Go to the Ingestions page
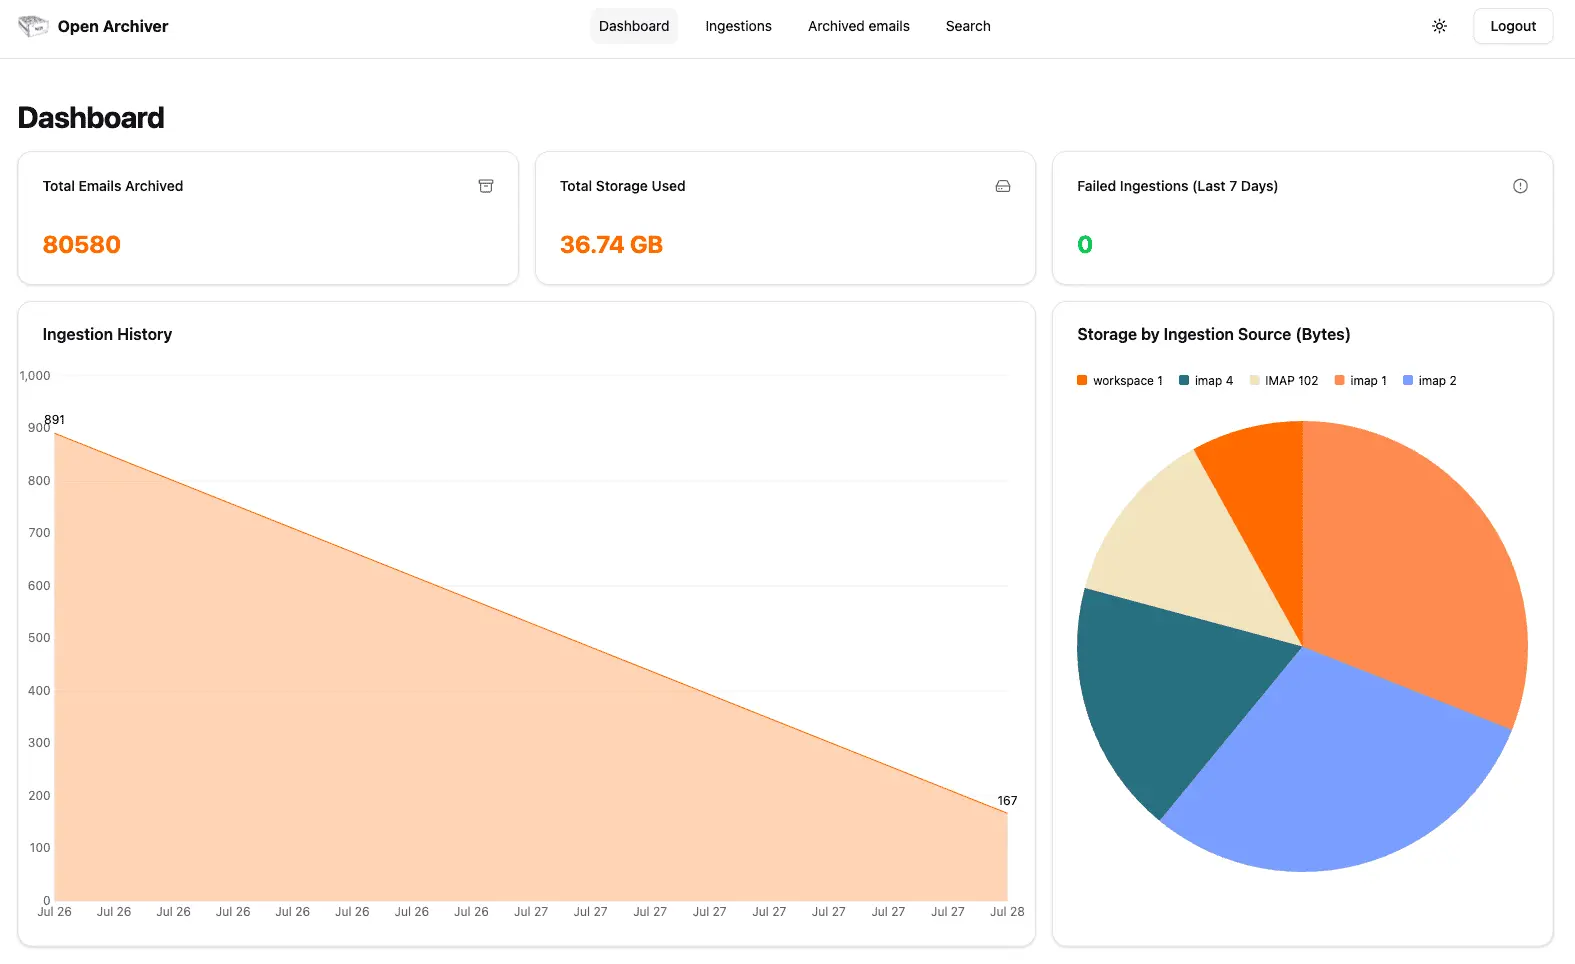 point(738,26)
